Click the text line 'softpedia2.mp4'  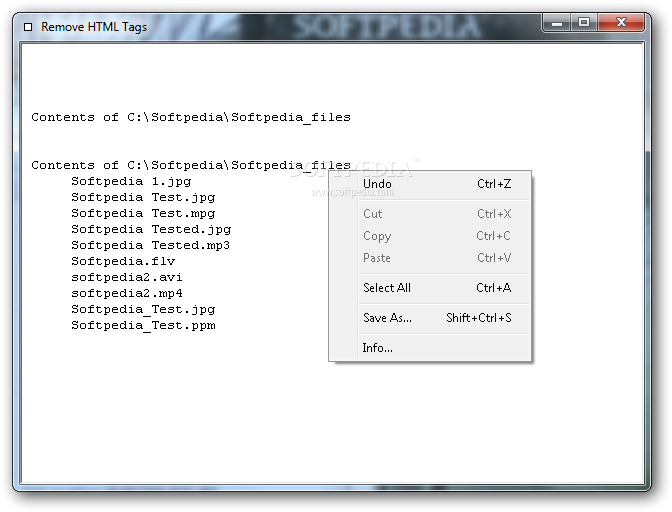pyautogui.click(x=127, y=293)
